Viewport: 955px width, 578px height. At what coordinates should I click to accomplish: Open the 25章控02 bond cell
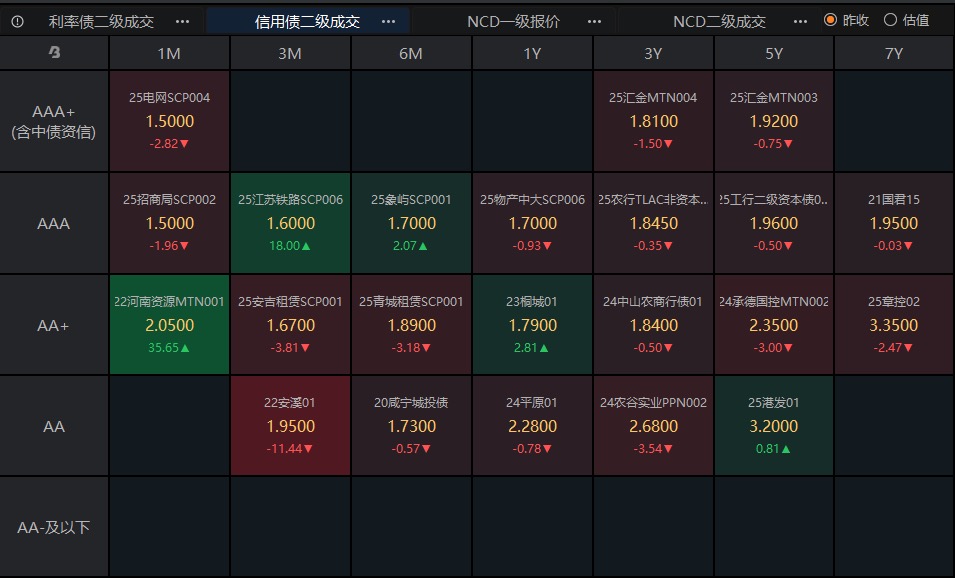click(894, 325)
